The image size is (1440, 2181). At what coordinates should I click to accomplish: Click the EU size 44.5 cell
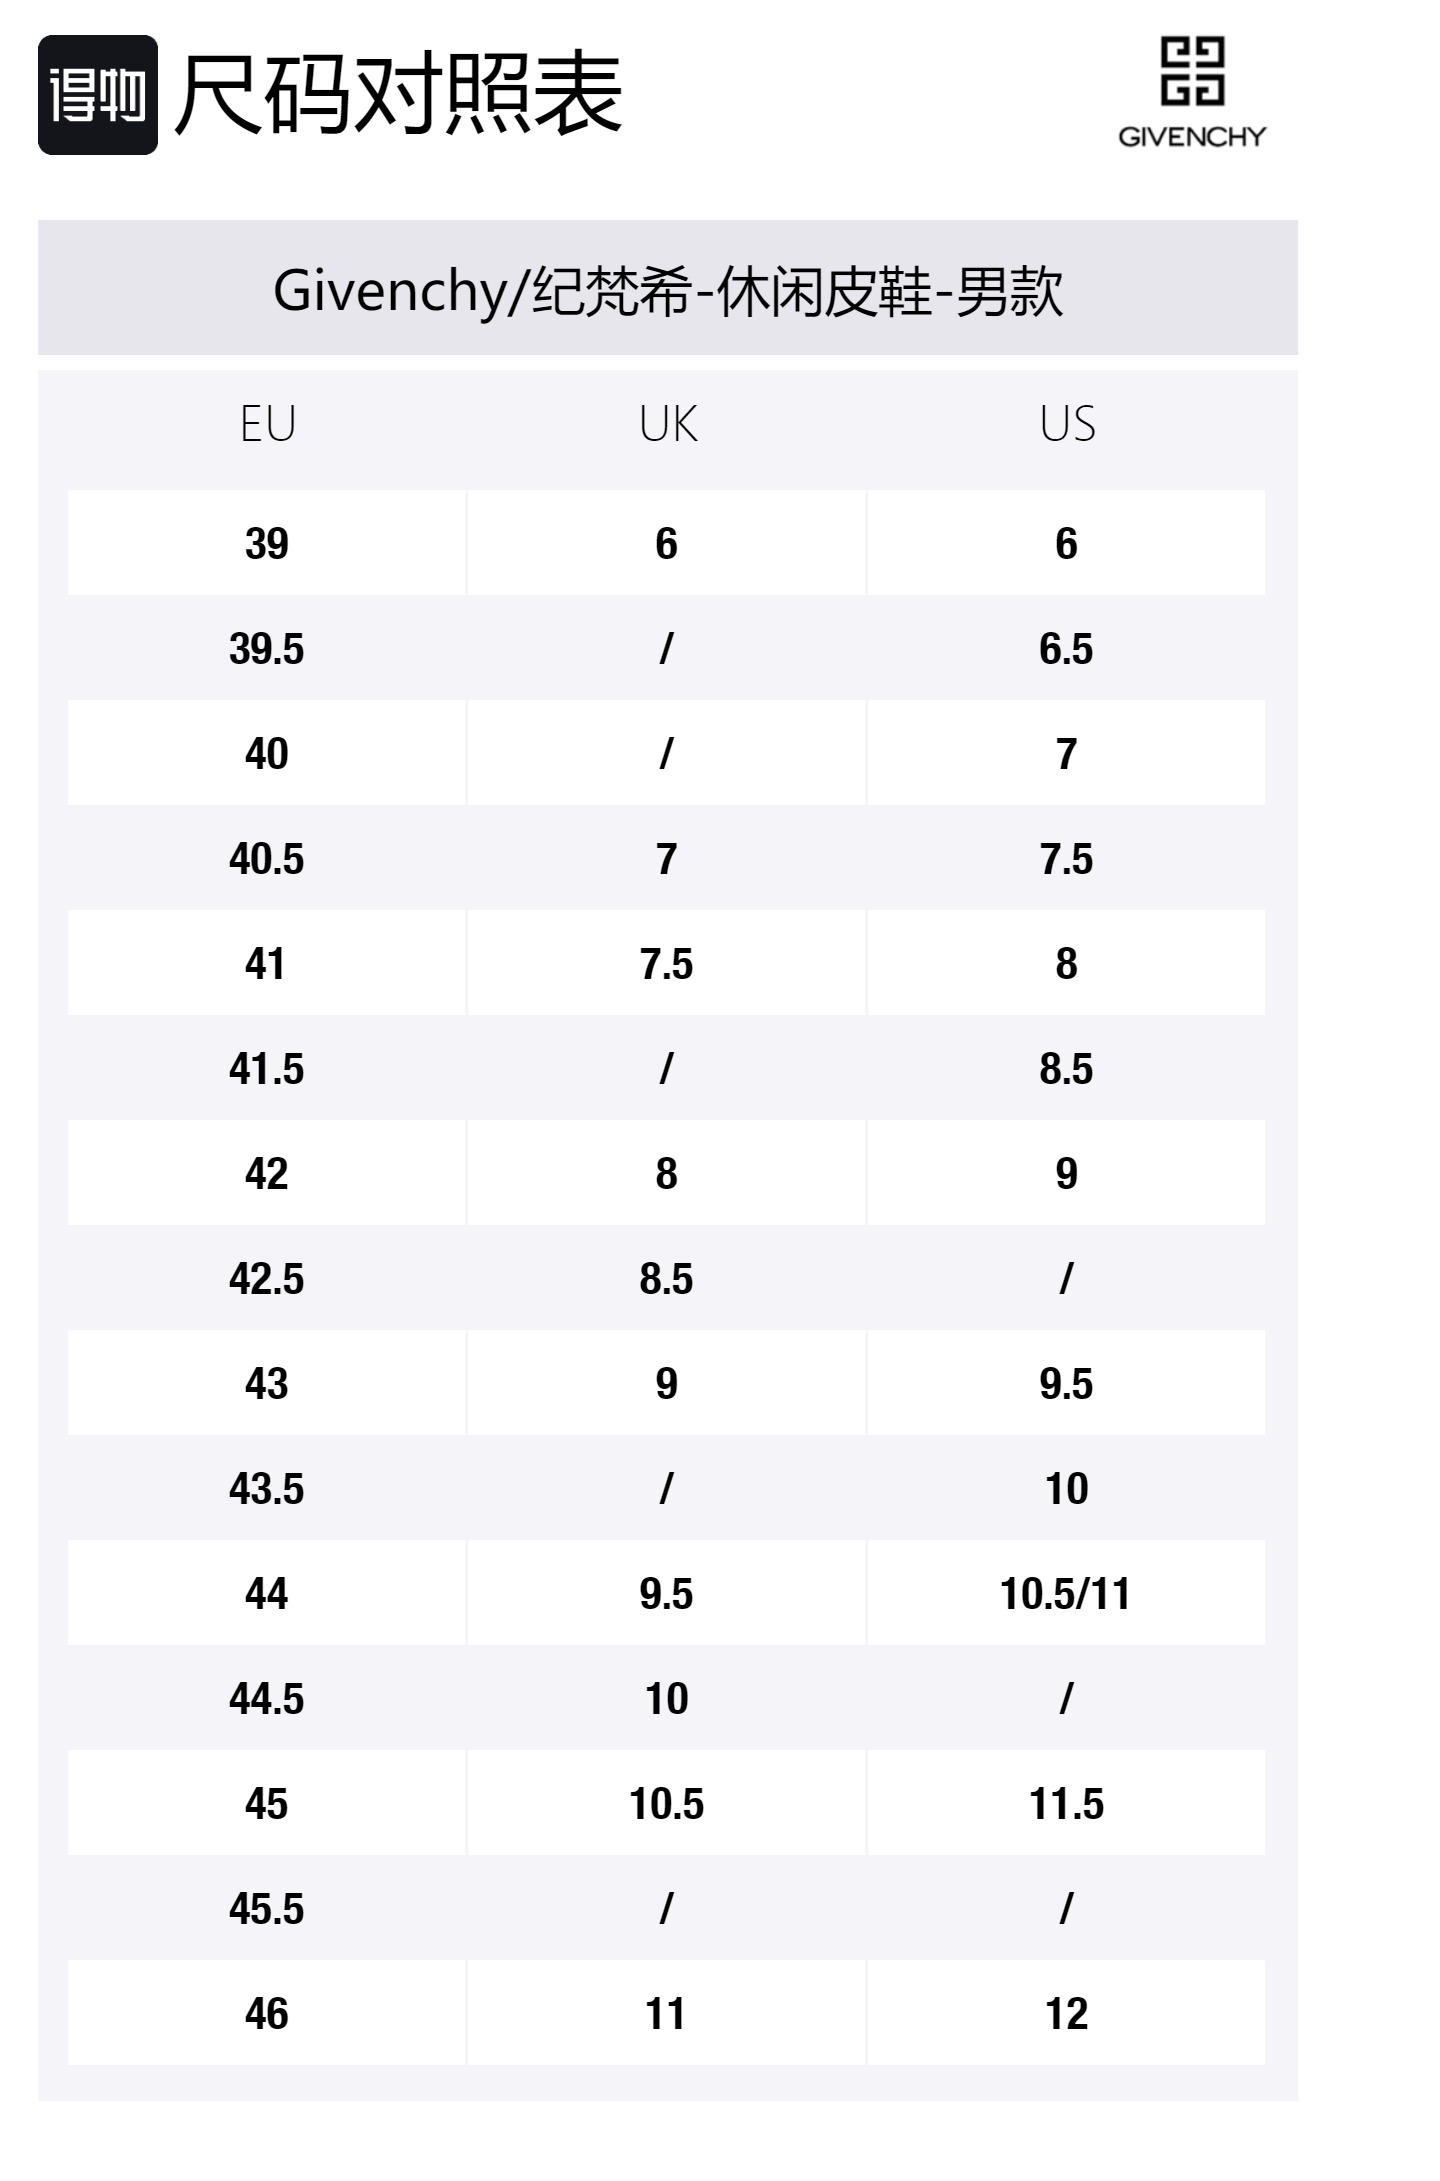[267, 1699]
